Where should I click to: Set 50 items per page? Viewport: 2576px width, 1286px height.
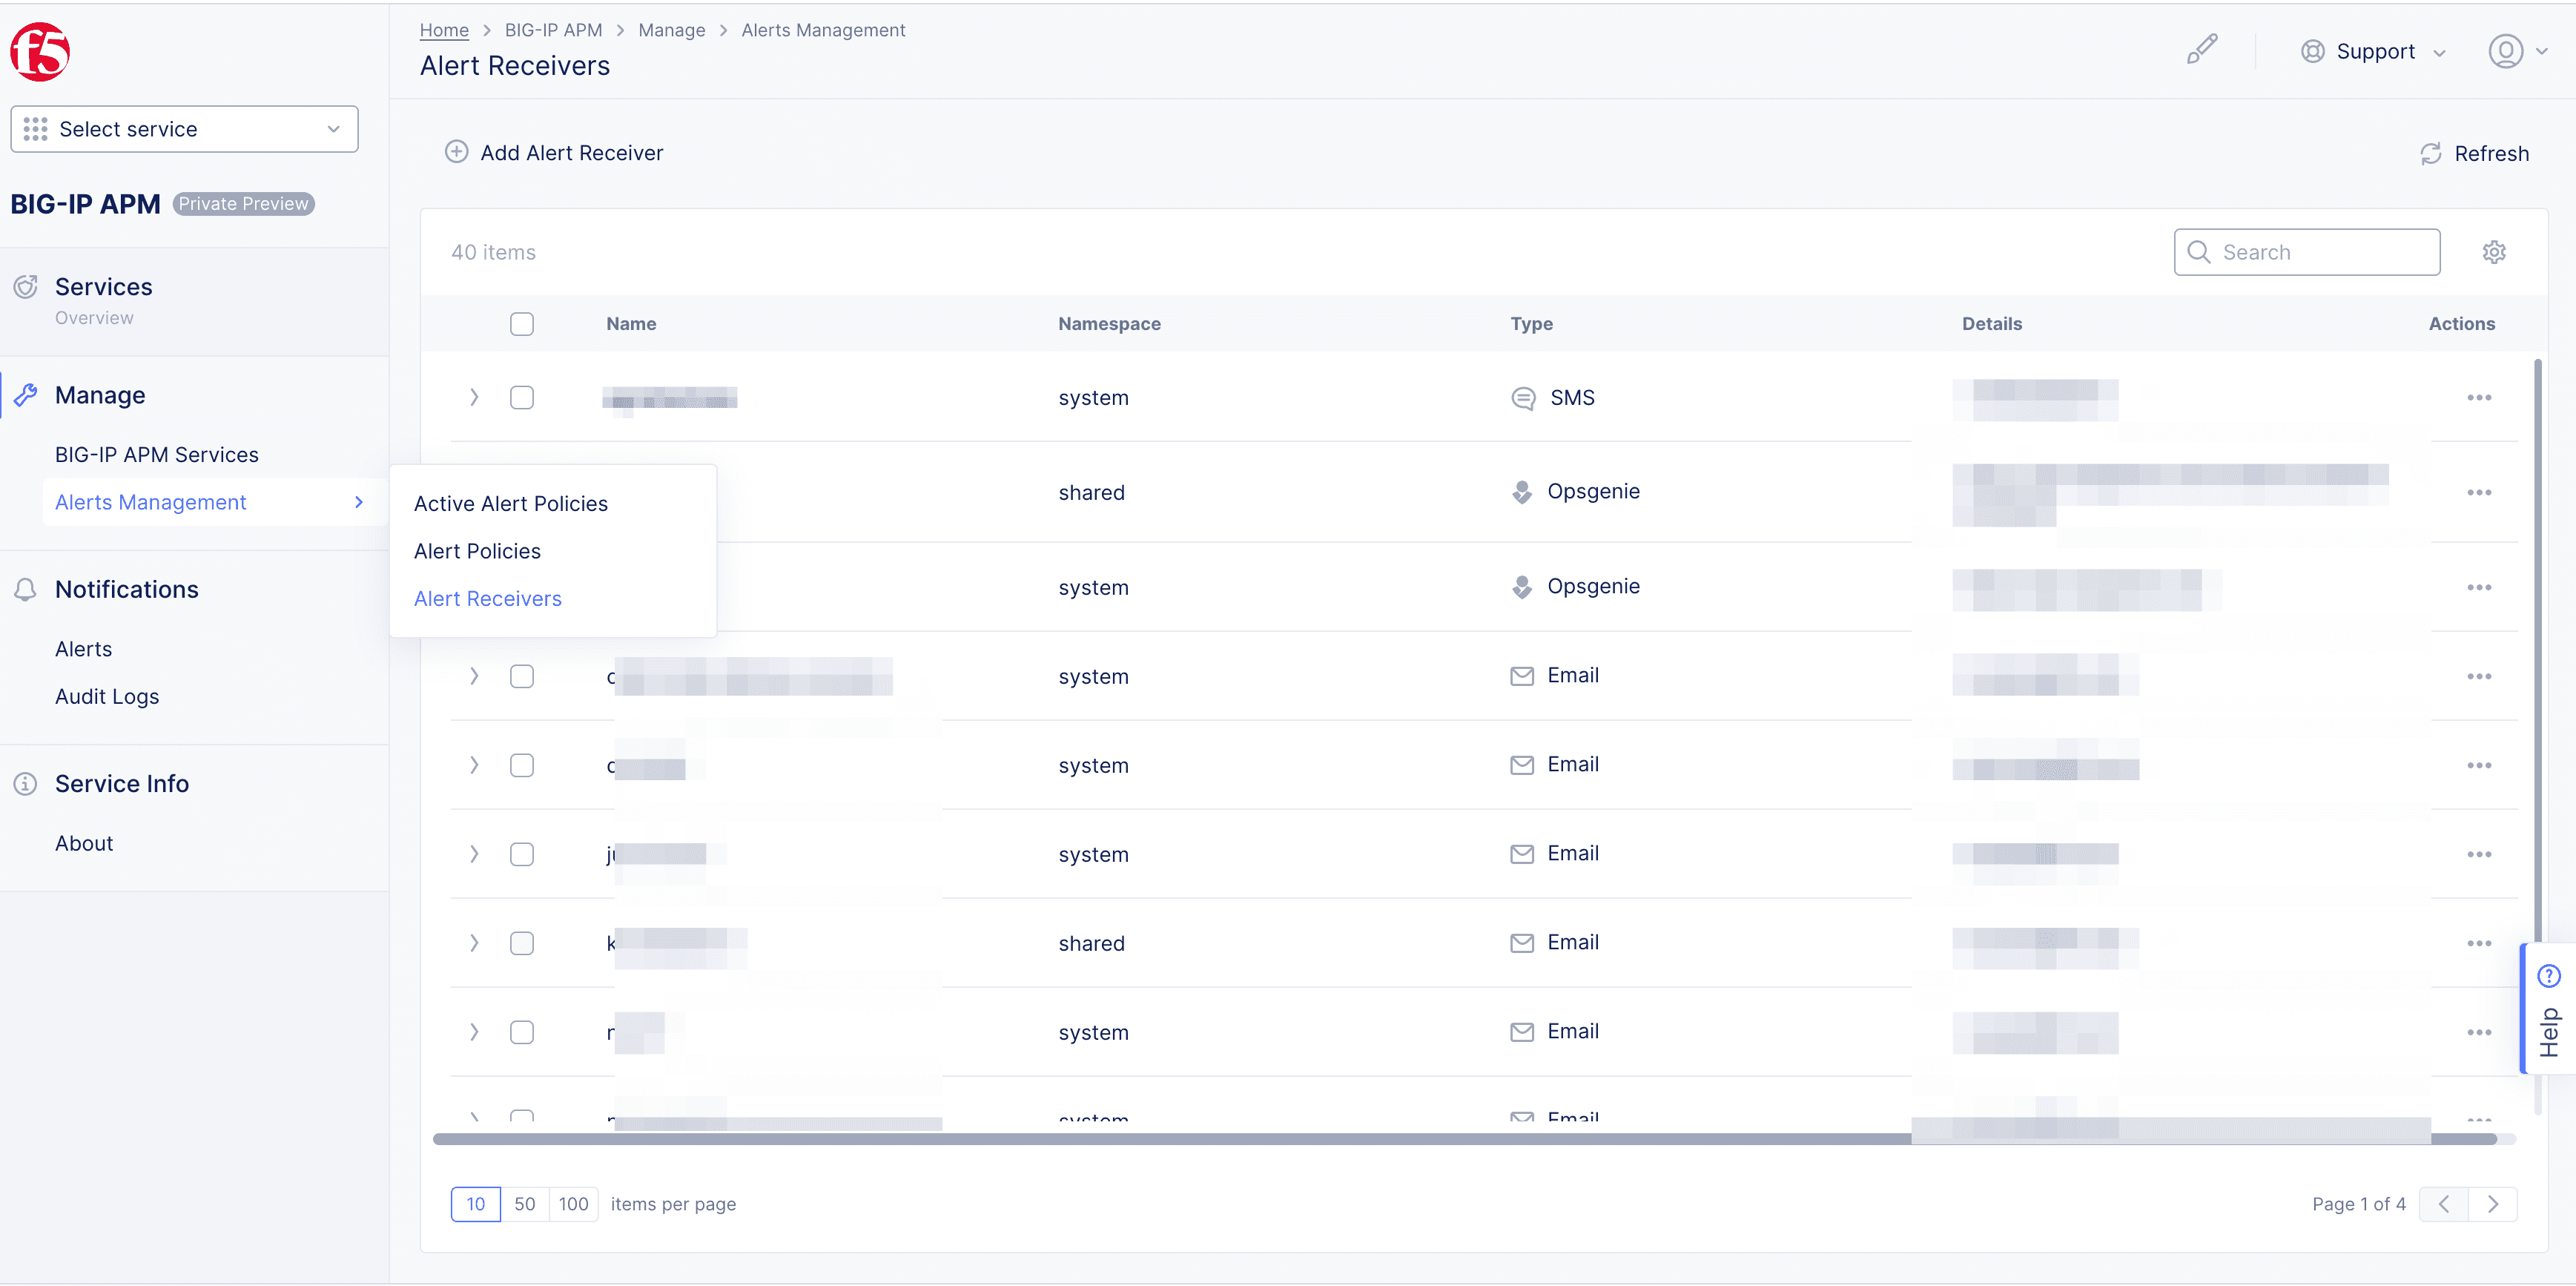coord(524,1204)
